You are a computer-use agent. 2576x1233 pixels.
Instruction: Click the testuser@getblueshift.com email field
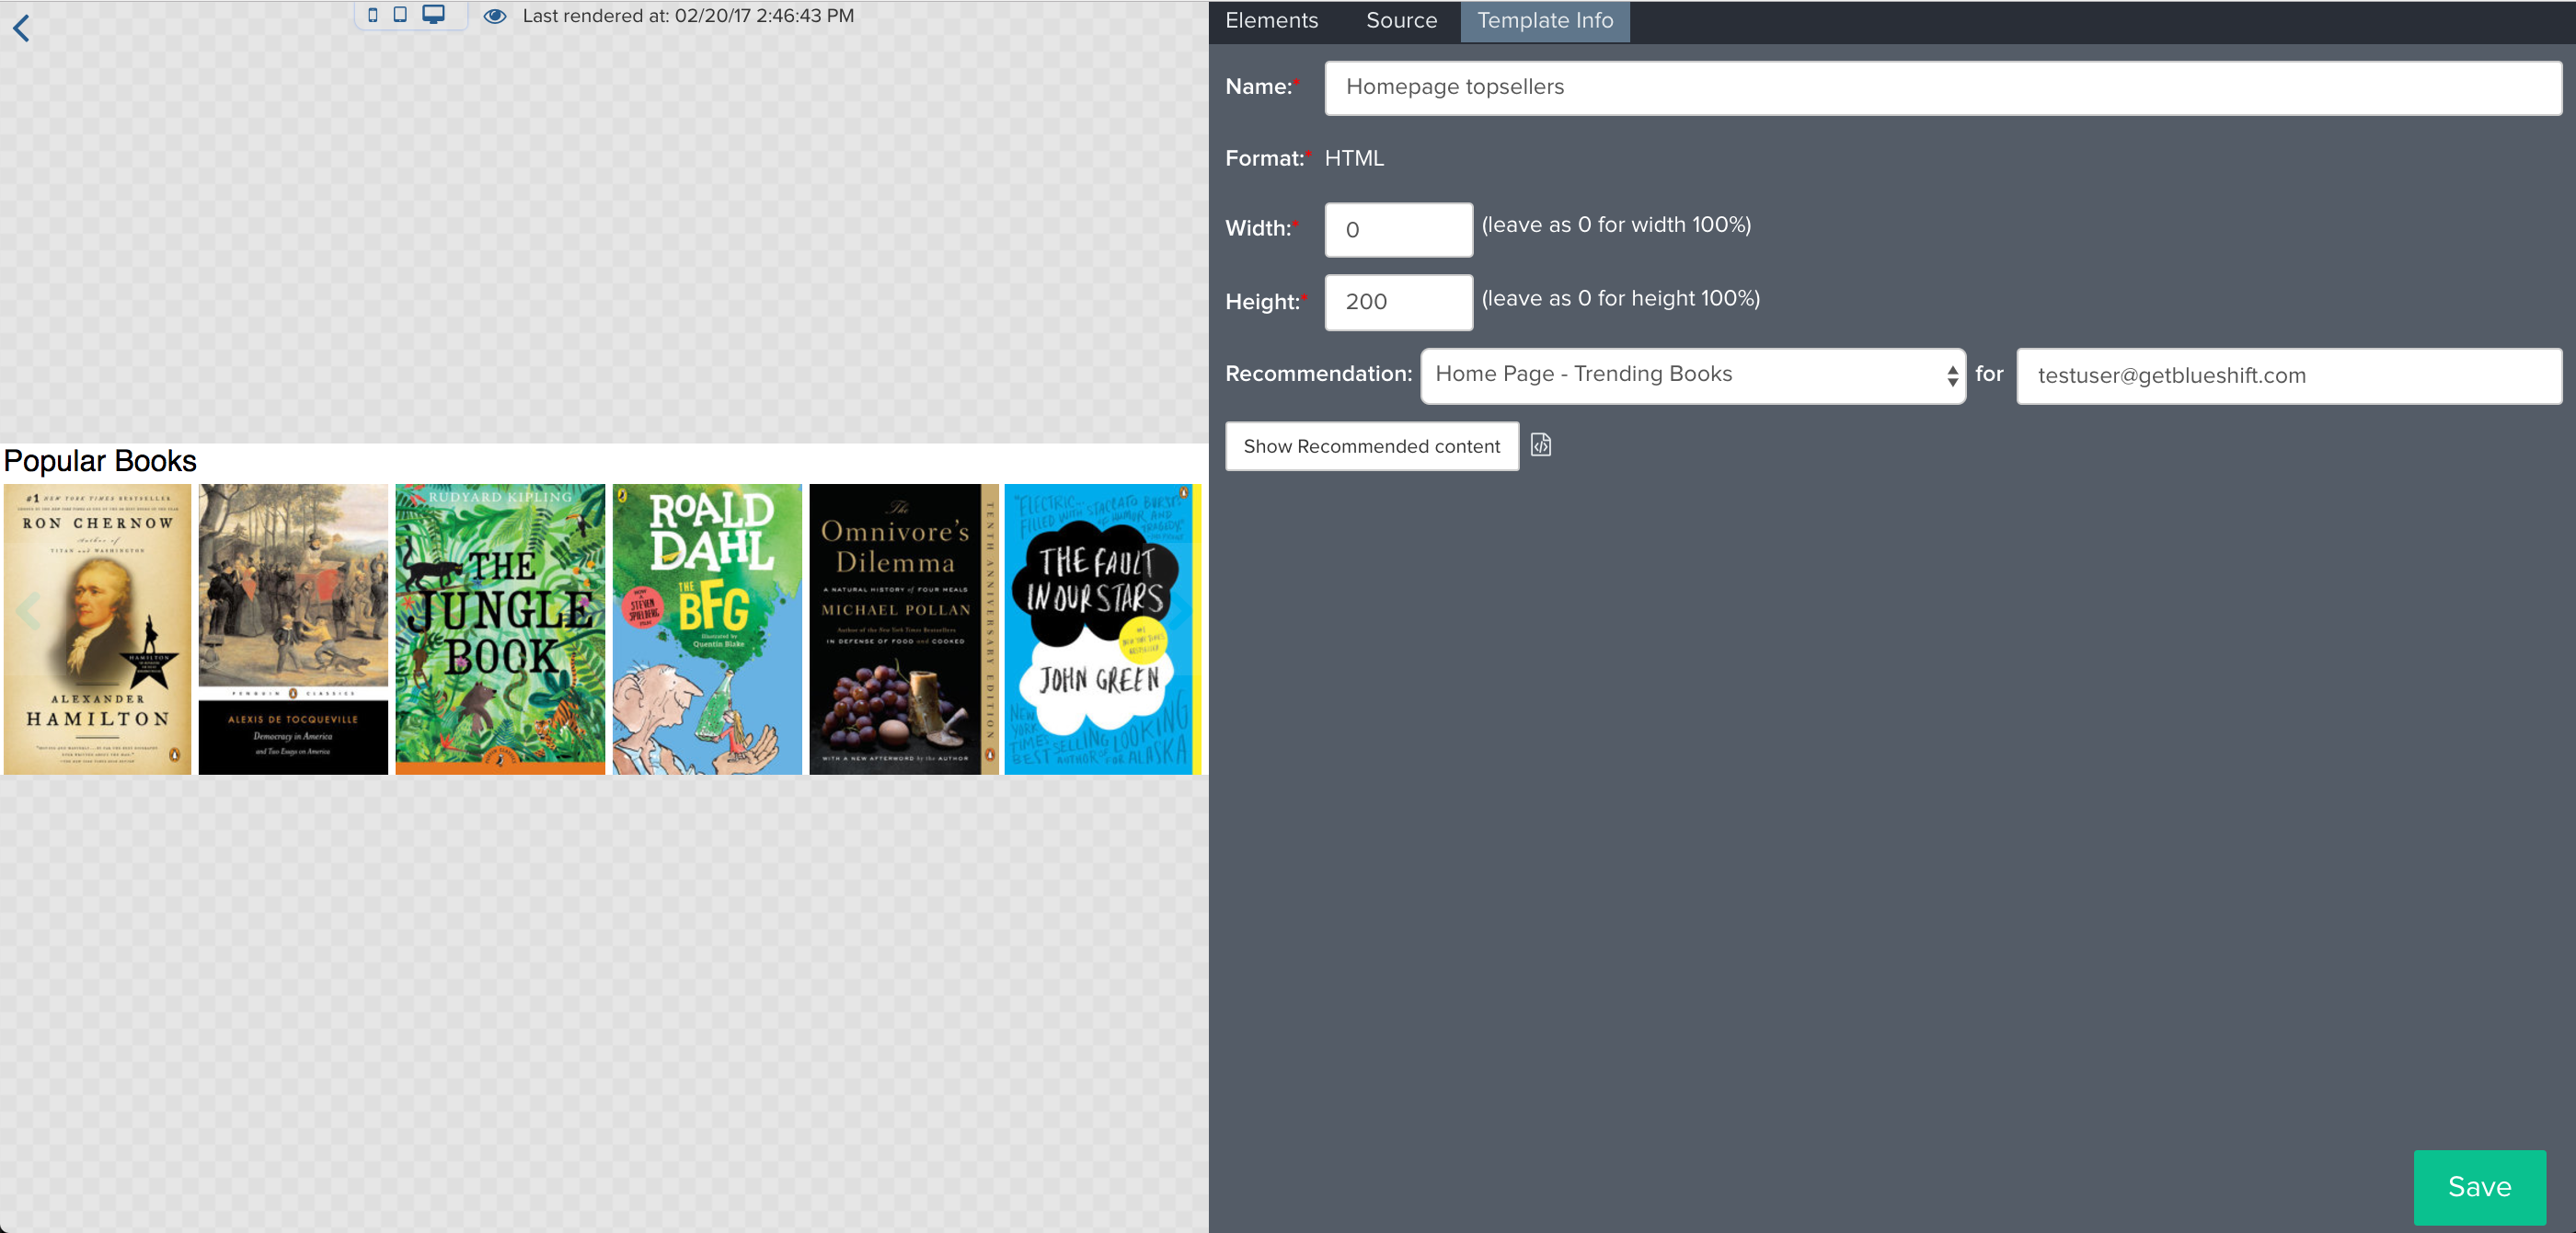pyautogui.click(x=2289, y=376)
